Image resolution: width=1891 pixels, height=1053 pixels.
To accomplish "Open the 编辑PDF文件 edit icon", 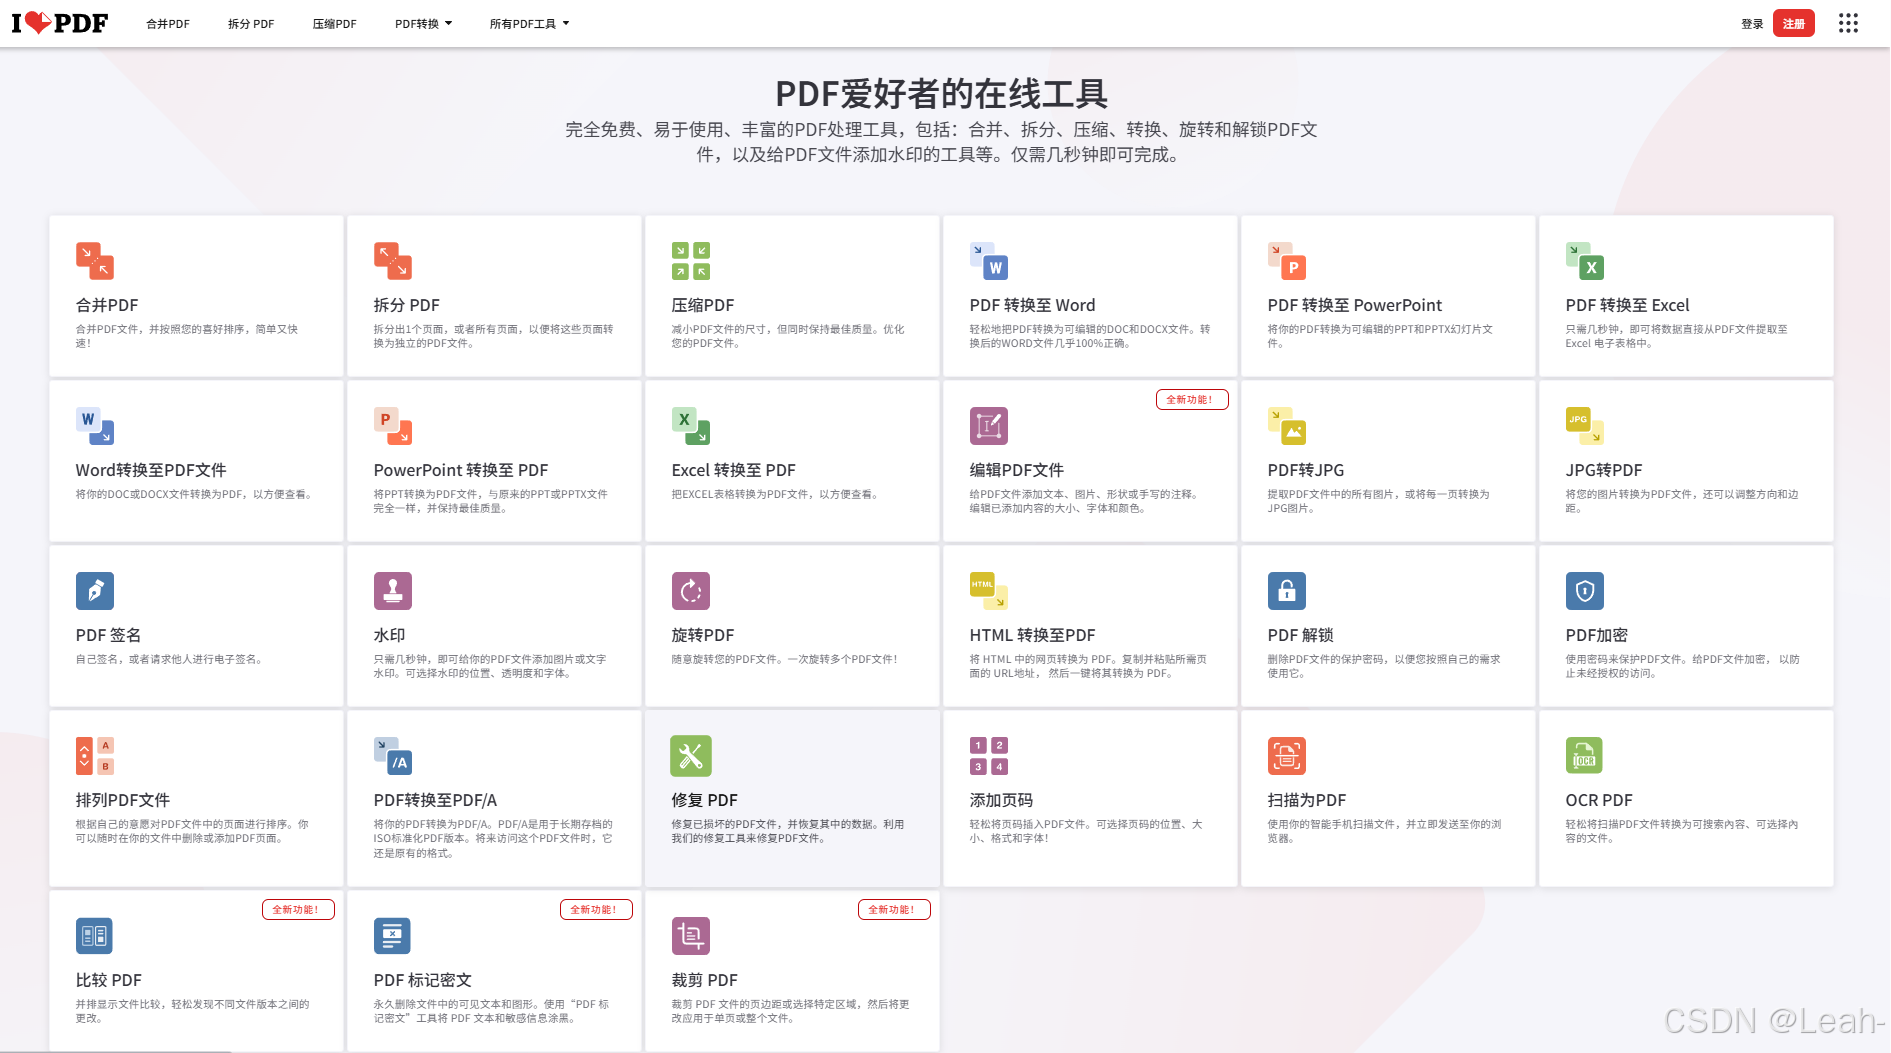I will click(989, 426).
